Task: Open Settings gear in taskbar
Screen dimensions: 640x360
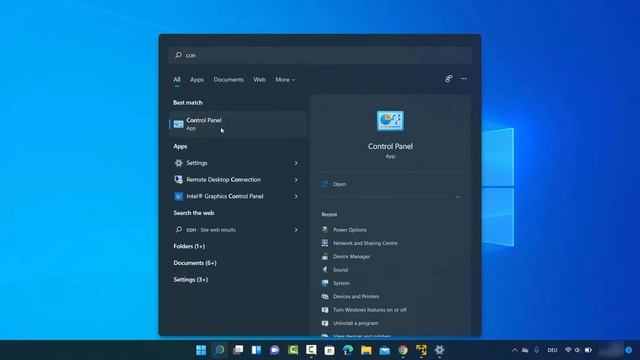Action: click(x=440, y=350)
